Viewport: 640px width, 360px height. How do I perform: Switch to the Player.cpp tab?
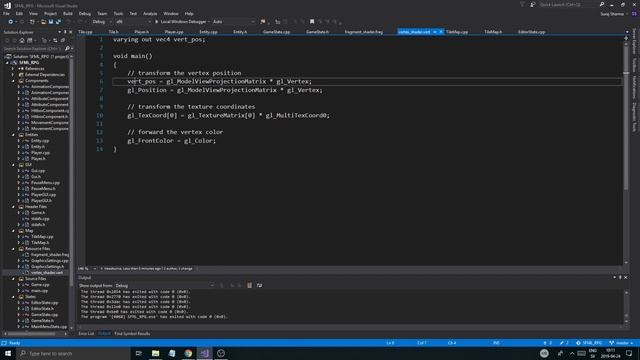point(174,32)
